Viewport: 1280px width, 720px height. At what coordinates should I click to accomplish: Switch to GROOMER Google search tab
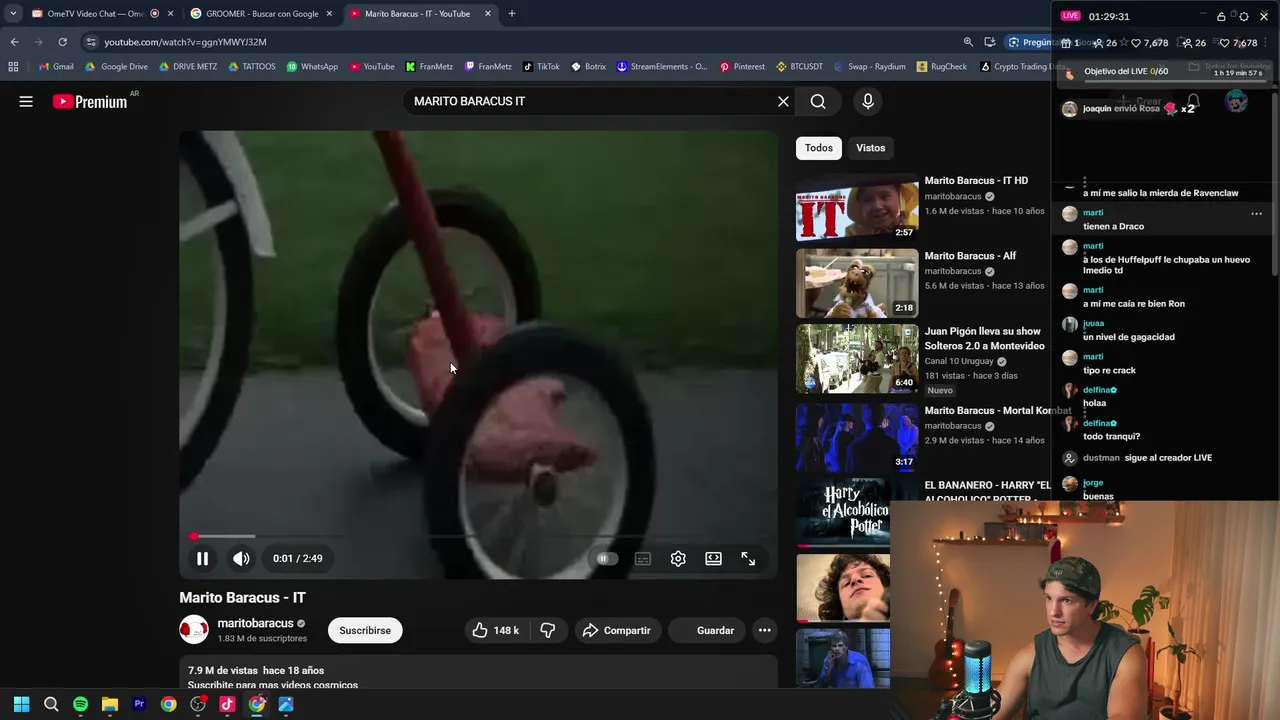pos(262,14)
